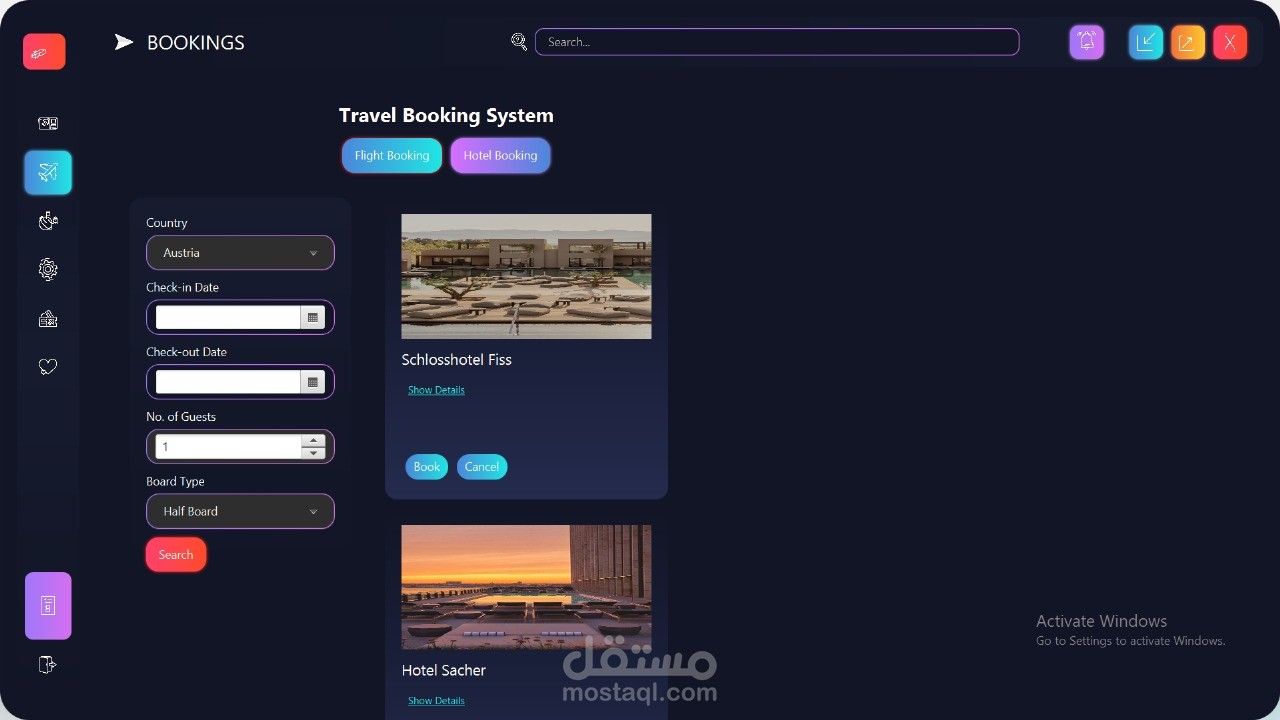The image size is (1280, 720).
Task: Open the Schlosshotel Fiss hotel photo
Action: (x=526, y=276)
